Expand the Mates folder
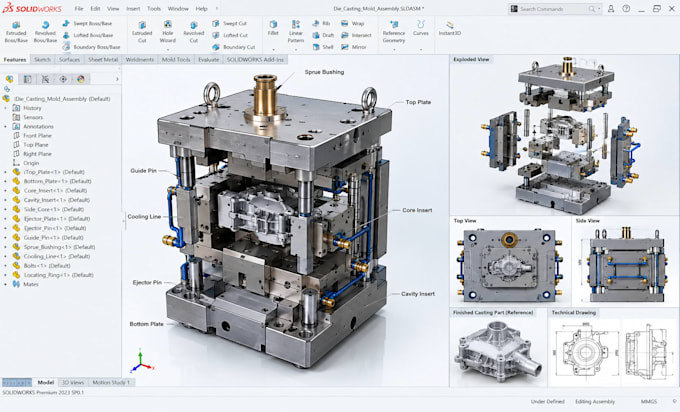The height and width of the screenshot is (412, 680). click(x=6, y=284)
